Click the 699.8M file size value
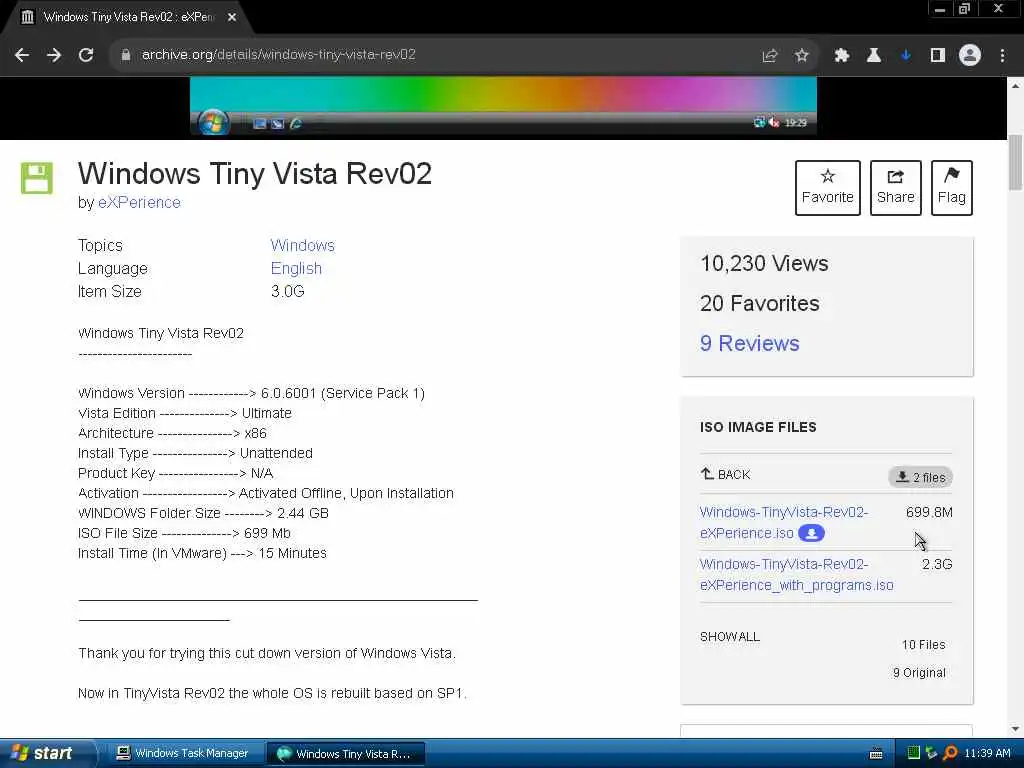Image resolution: width=1024 pixels, height=768 pixels. pyautogui.click(x=929, y=513)
